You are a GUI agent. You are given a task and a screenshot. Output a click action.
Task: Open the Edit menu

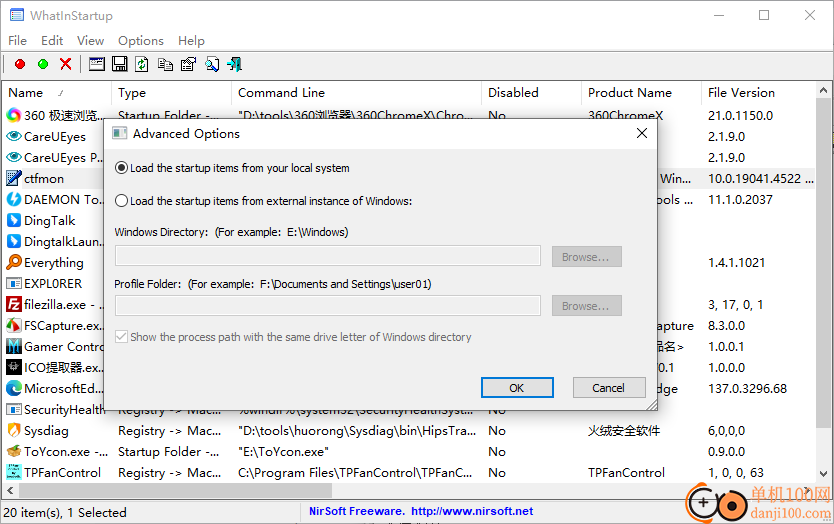(52, 40)
